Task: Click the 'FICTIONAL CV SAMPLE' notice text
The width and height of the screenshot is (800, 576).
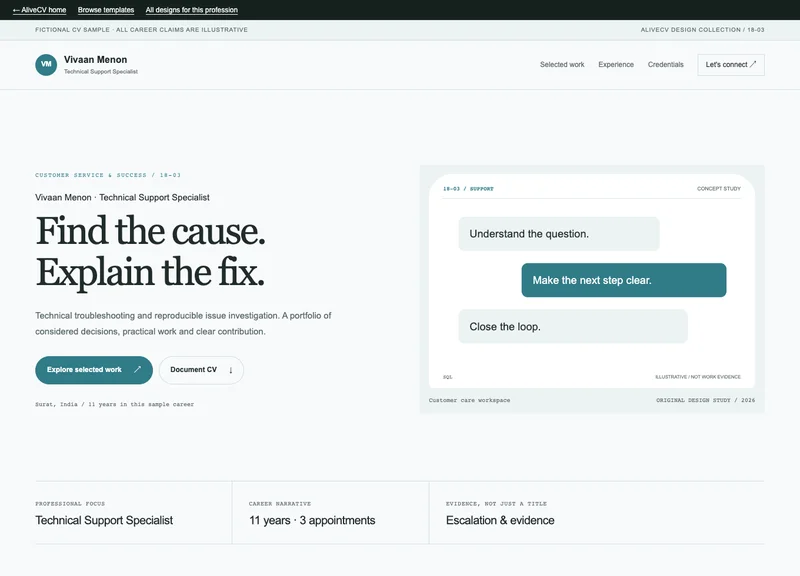Action: pos(141,30)
